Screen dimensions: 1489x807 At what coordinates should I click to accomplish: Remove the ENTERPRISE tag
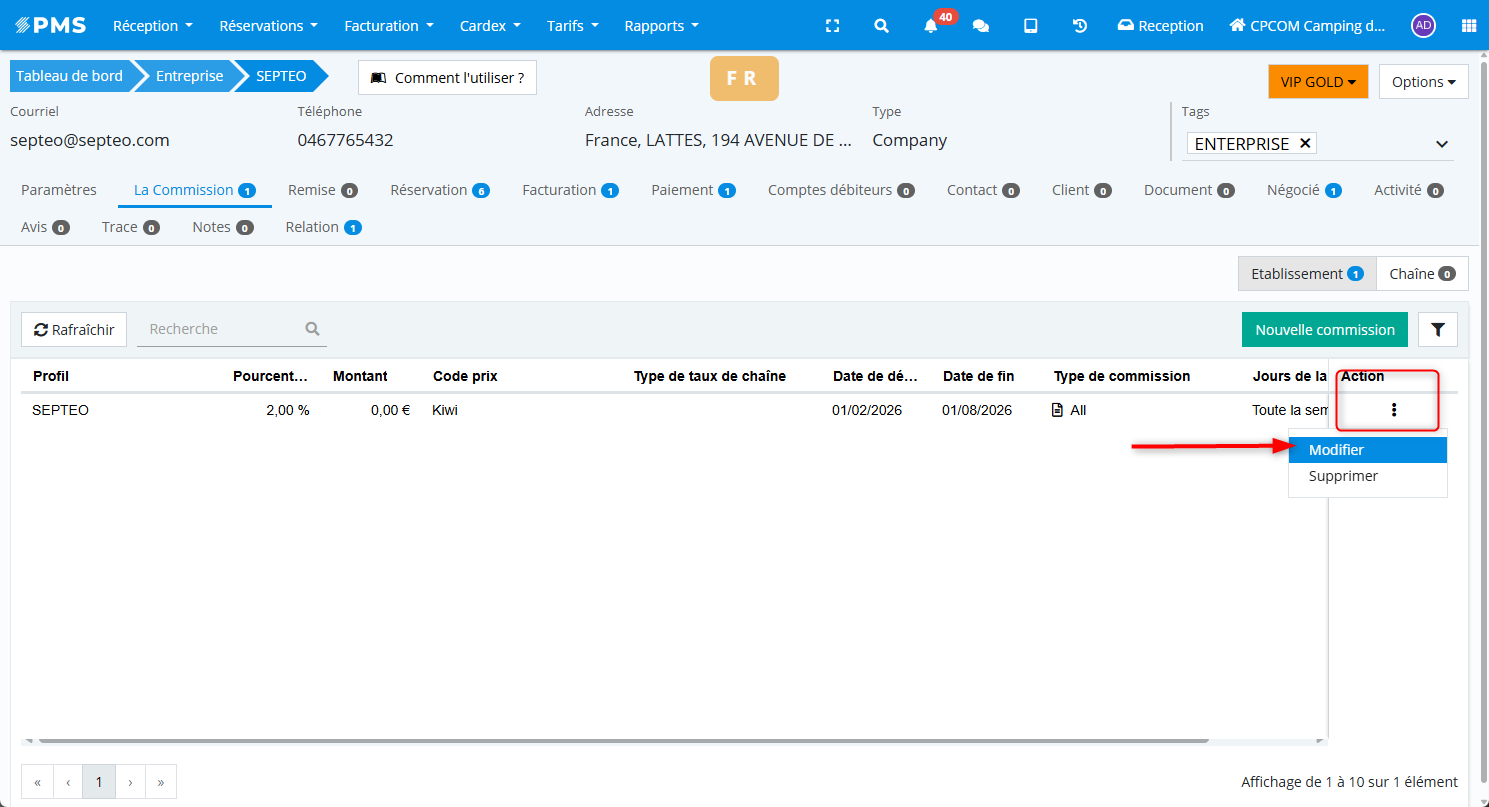pos(1305,143)
